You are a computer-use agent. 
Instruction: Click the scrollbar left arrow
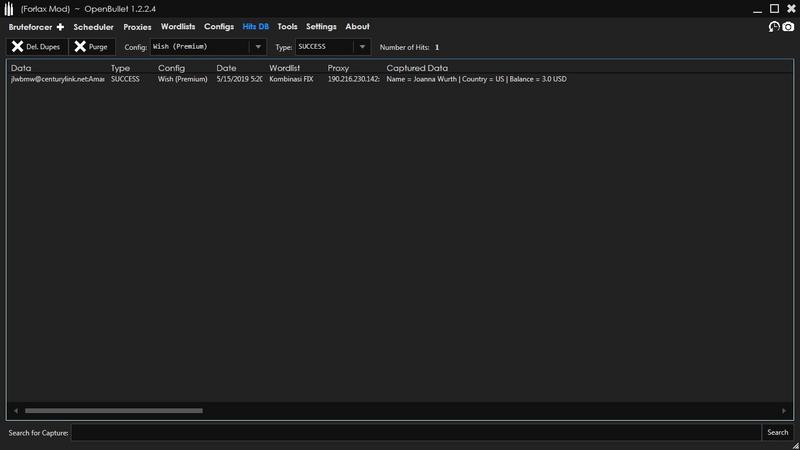click(x=16, y=411)
